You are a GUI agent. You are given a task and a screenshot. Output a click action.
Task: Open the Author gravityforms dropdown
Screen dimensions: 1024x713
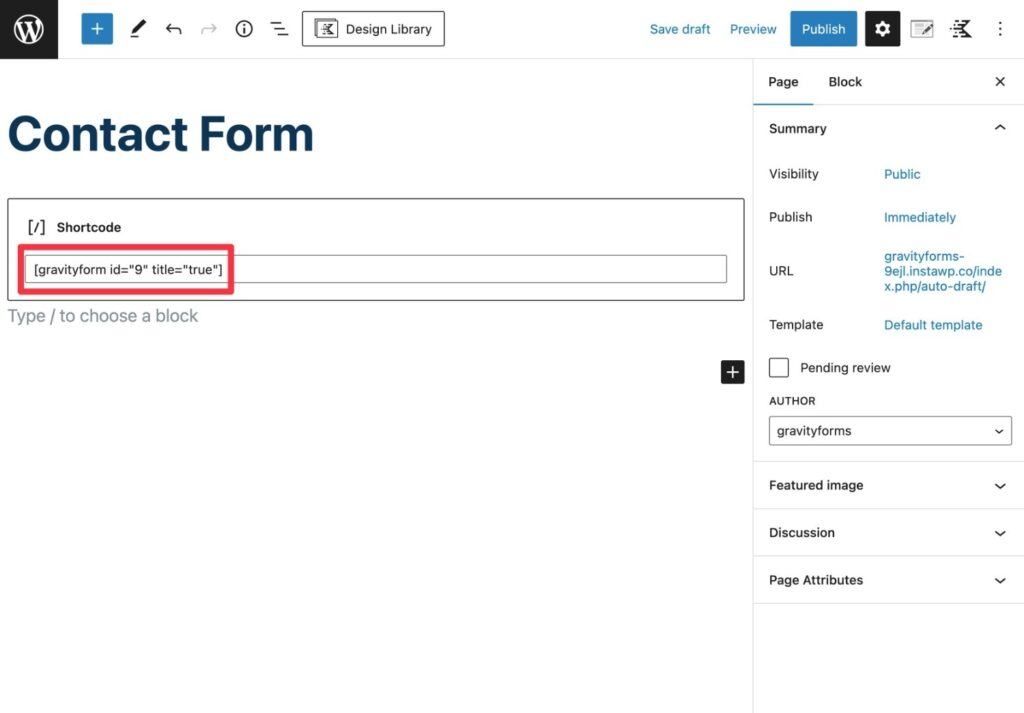click(890, 431)
